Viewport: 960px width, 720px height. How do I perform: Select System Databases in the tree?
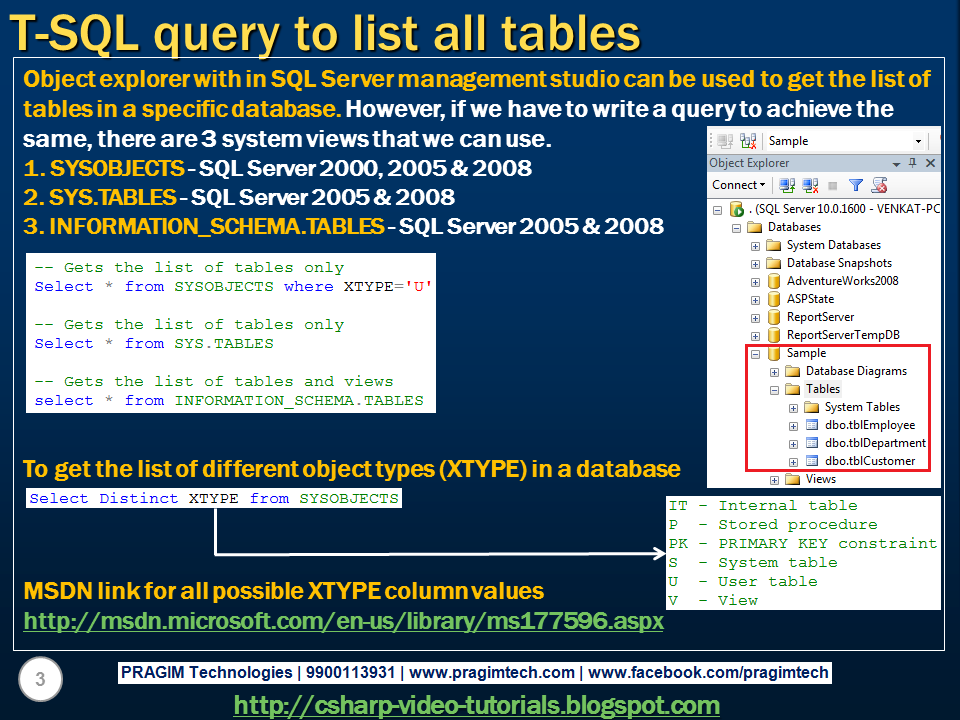pyautogui.click(x=833, y=245)
